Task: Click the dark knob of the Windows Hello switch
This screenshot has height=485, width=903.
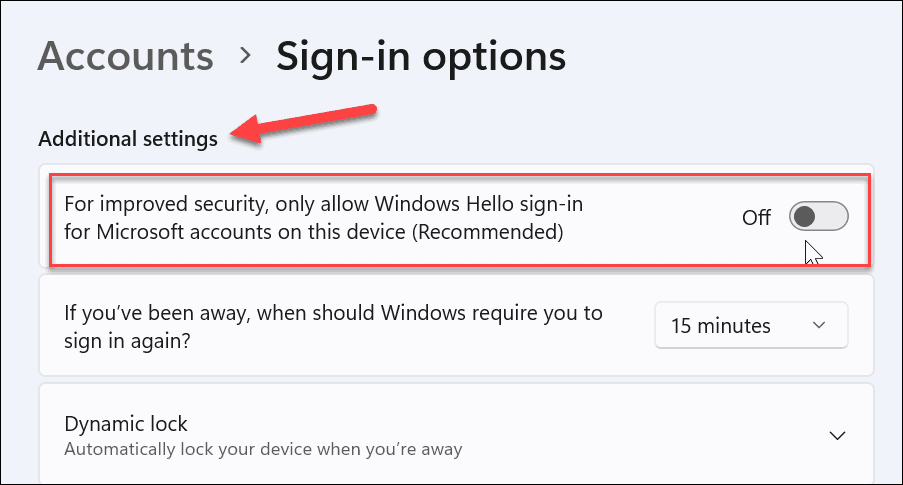Action: (x=806, y=216)
